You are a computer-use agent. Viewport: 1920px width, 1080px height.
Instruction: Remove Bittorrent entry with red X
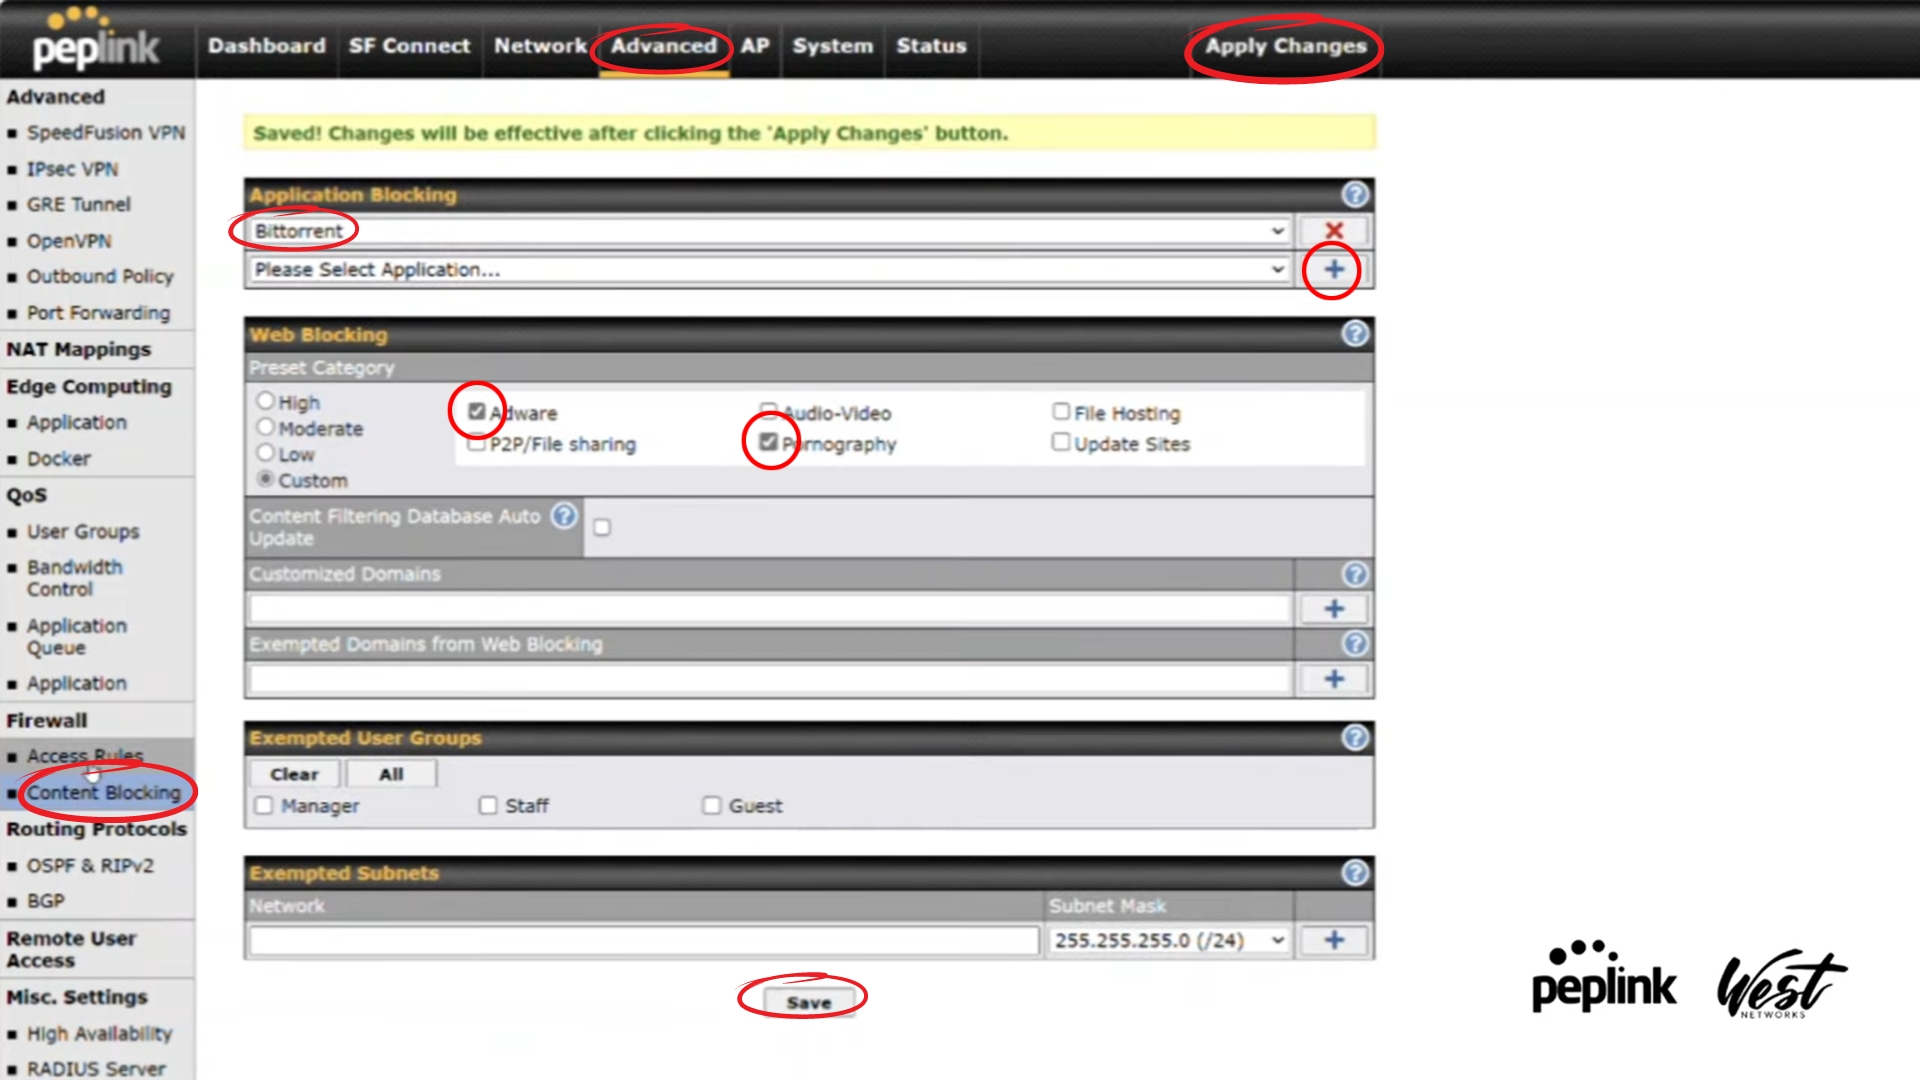pos(1333,231)
